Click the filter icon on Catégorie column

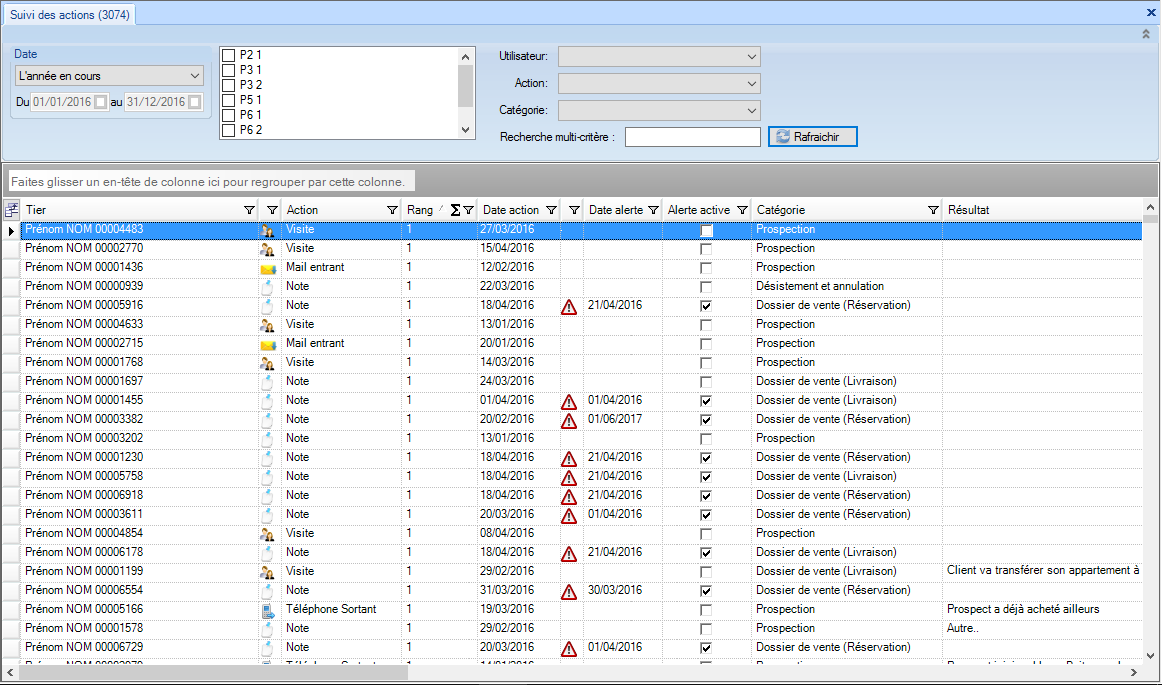[x=933, y=210]
